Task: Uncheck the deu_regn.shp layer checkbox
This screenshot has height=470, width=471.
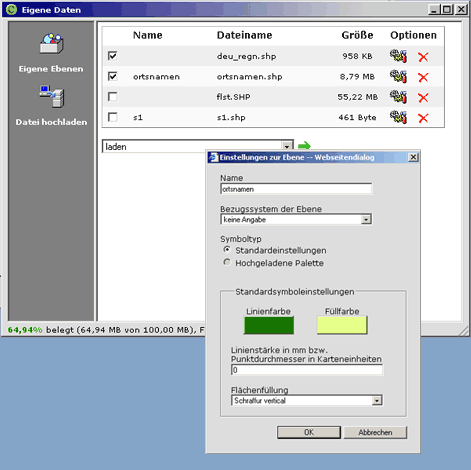Action: [x=113, y=56]
